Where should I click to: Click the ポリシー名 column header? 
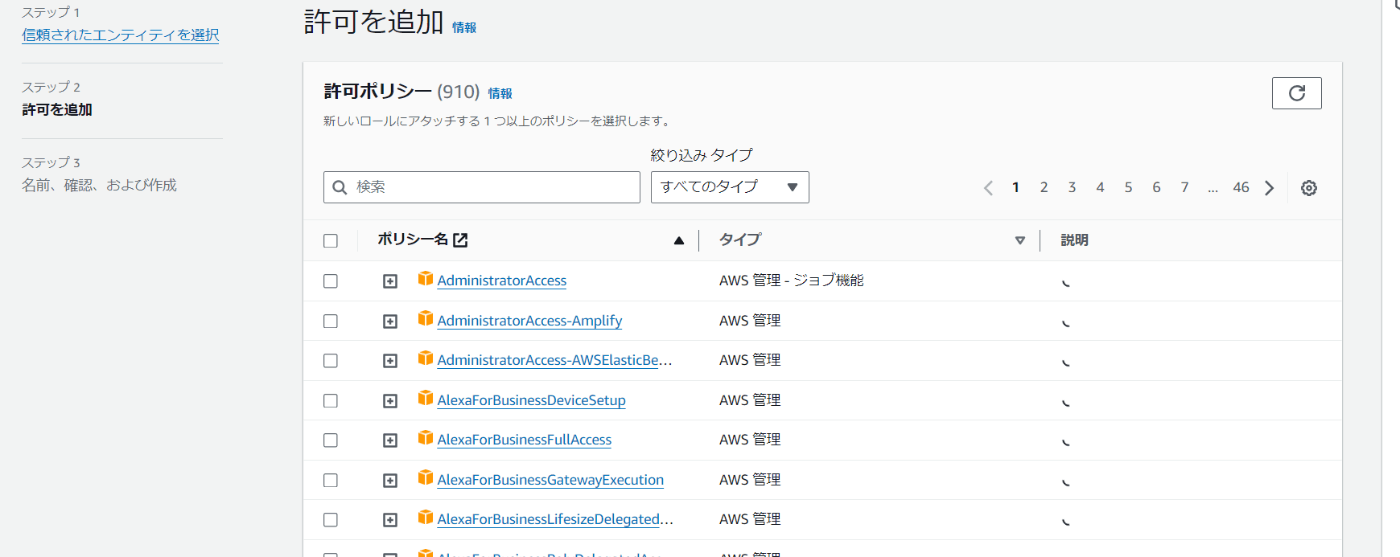pos(412,240)
